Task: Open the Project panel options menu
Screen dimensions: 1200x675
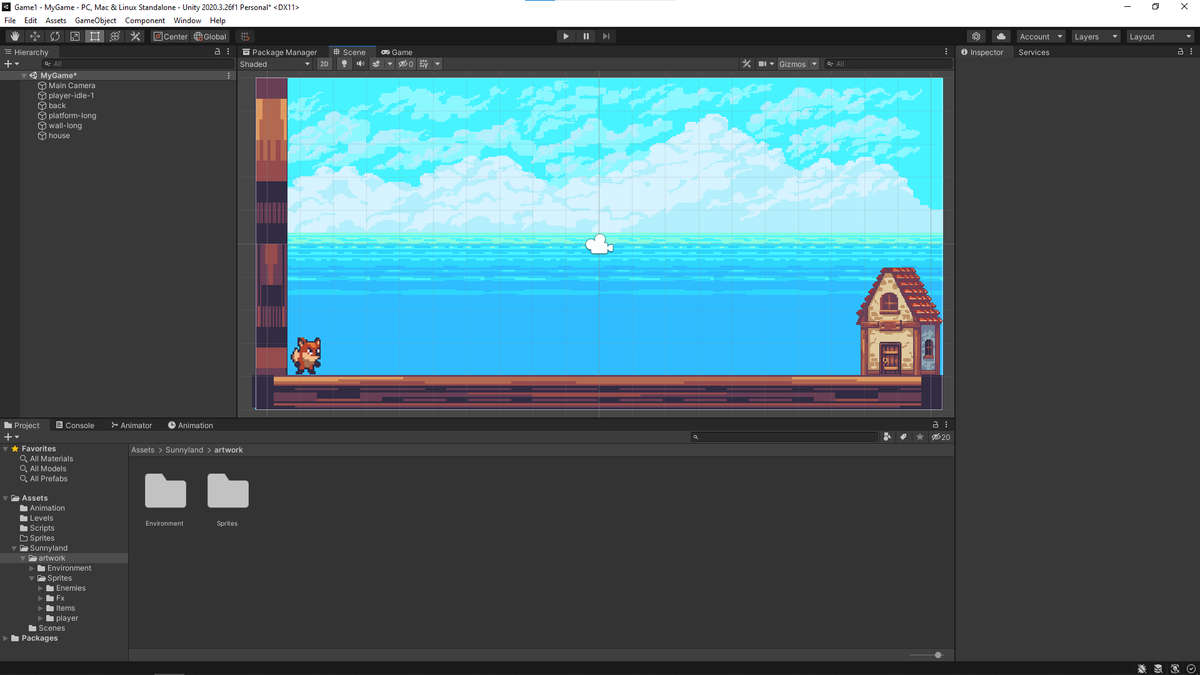Action: (x=946, y=425)
